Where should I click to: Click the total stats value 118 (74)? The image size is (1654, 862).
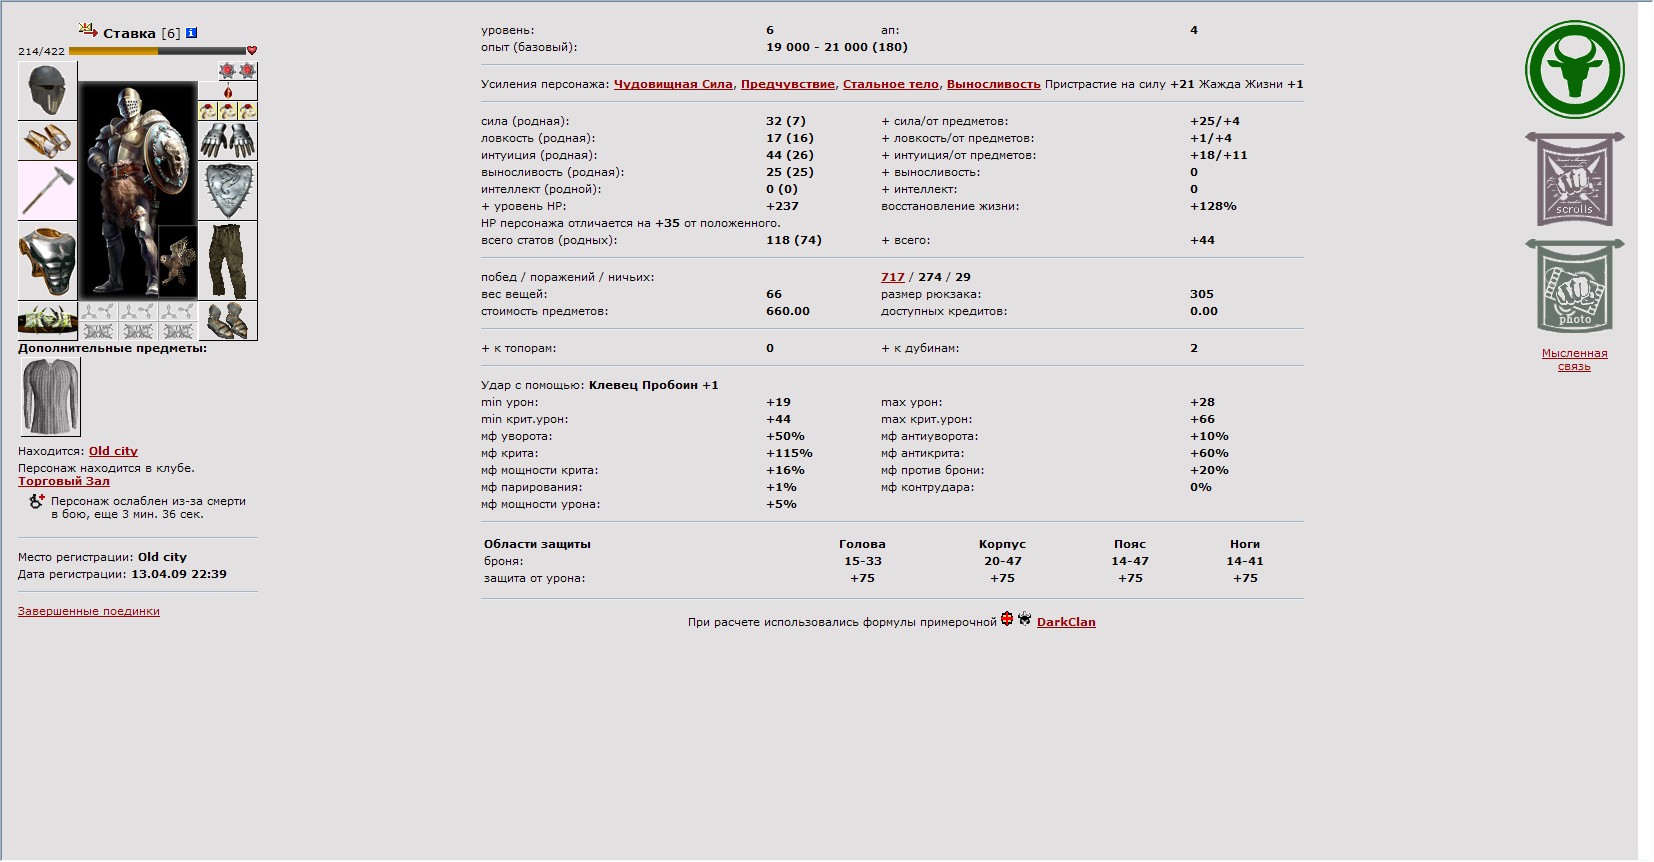(x=794, y=240)
